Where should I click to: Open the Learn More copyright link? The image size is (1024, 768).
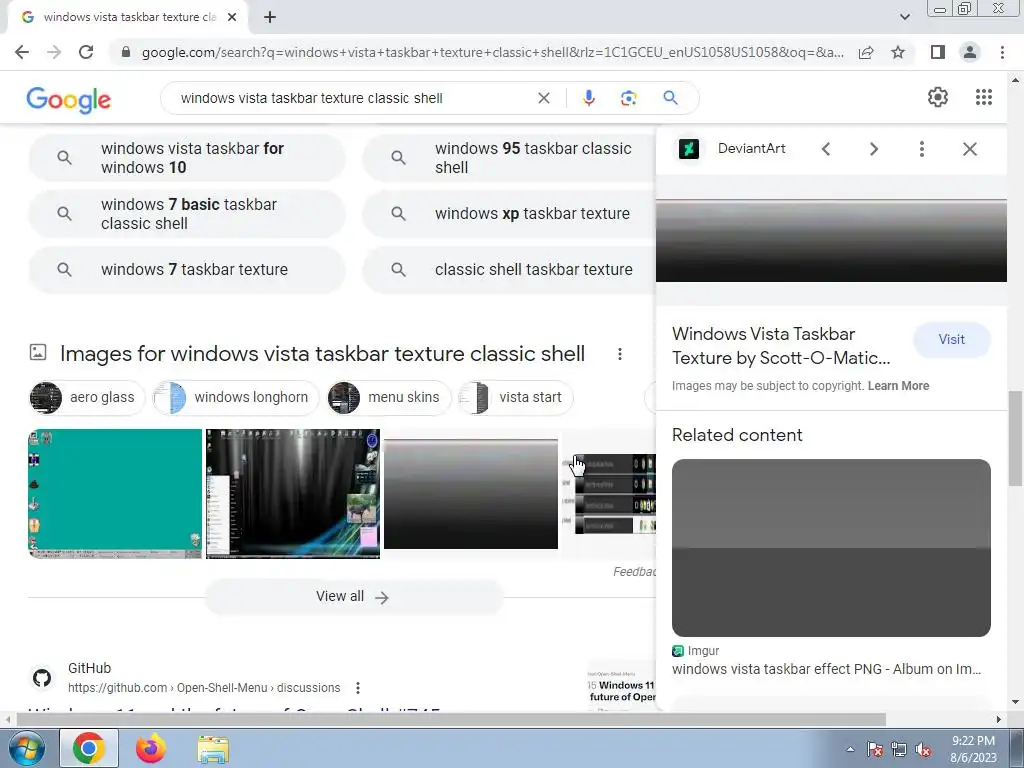click(898, 386)
